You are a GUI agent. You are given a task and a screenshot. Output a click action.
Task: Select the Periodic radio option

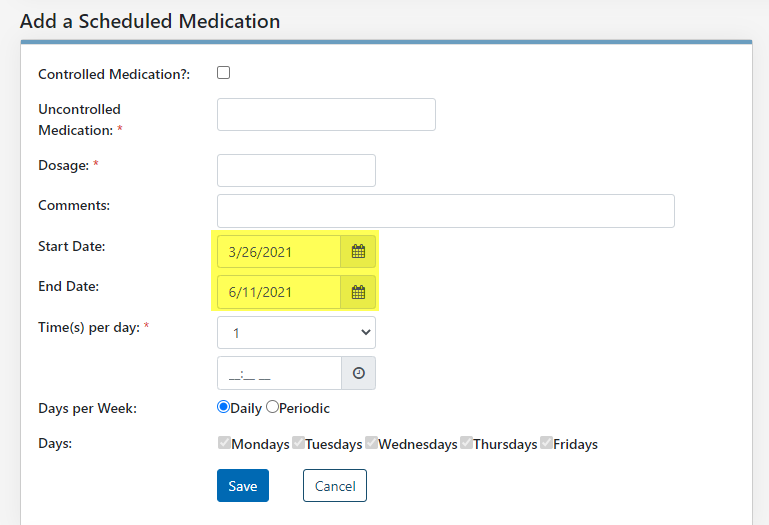pyautogui.click(x=272, y=407)
